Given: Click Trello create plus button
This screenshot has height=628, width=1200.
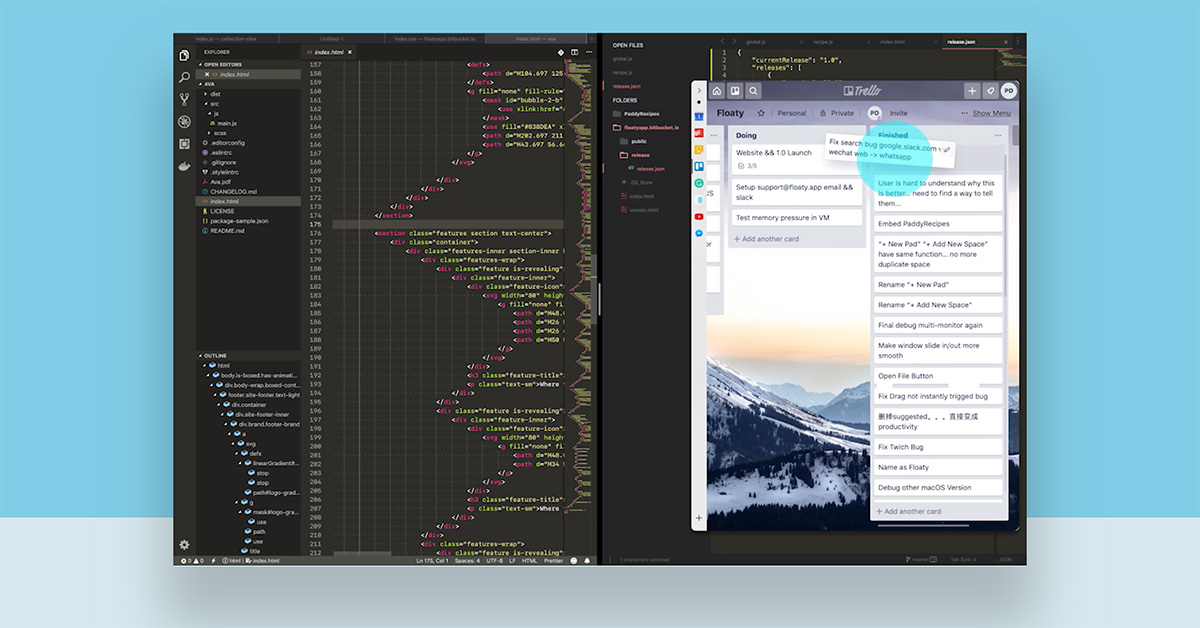Looking at the screenshot, I should coord(971,90).
